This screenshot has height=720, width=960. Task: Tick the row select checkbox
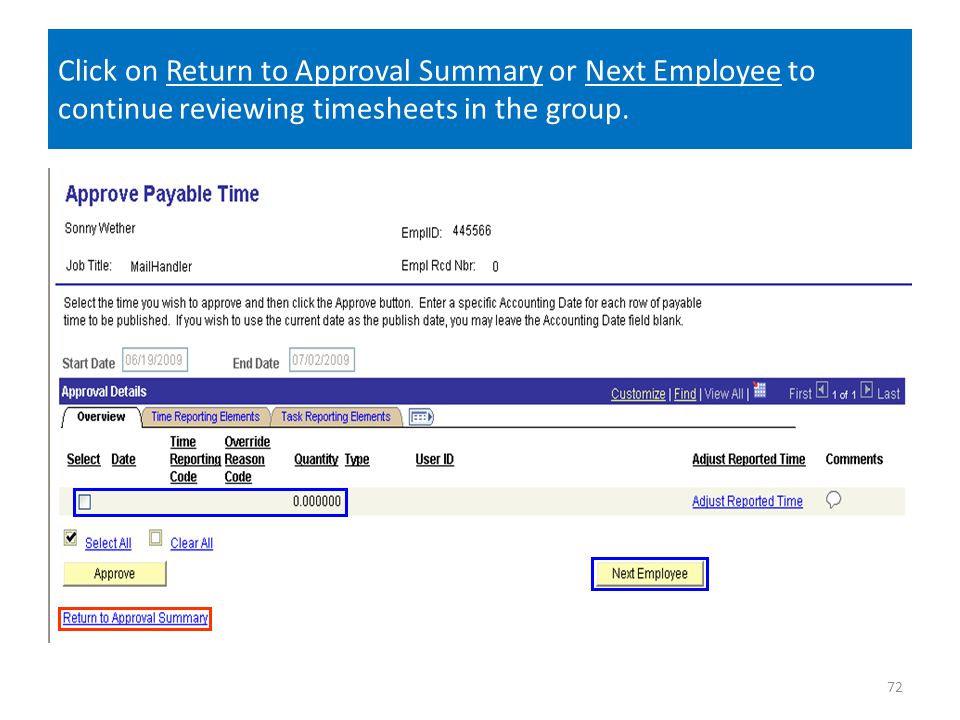coord(85,502)
